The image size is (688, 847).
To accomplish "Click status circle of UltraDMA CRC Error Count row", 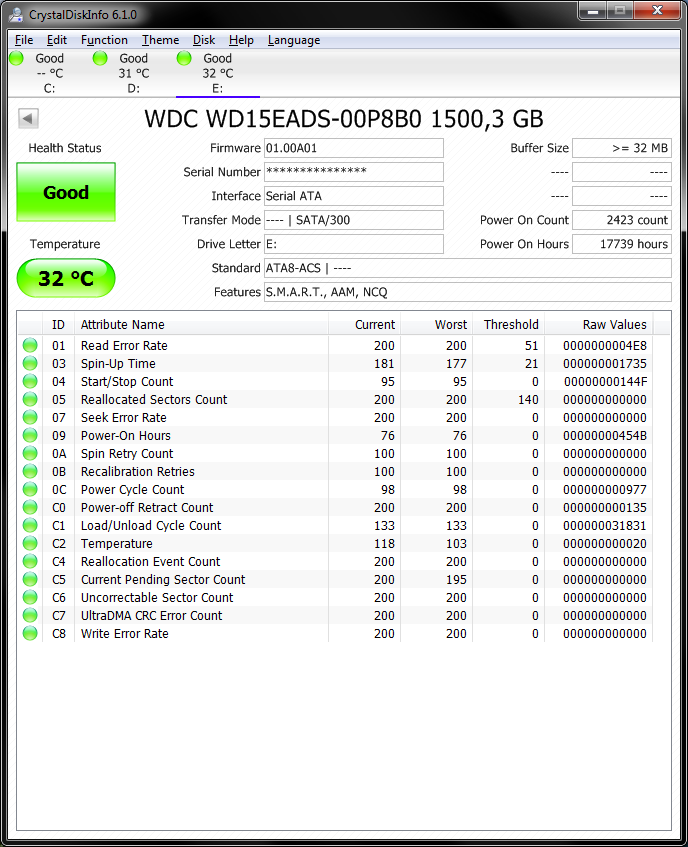I will [30, 615].
